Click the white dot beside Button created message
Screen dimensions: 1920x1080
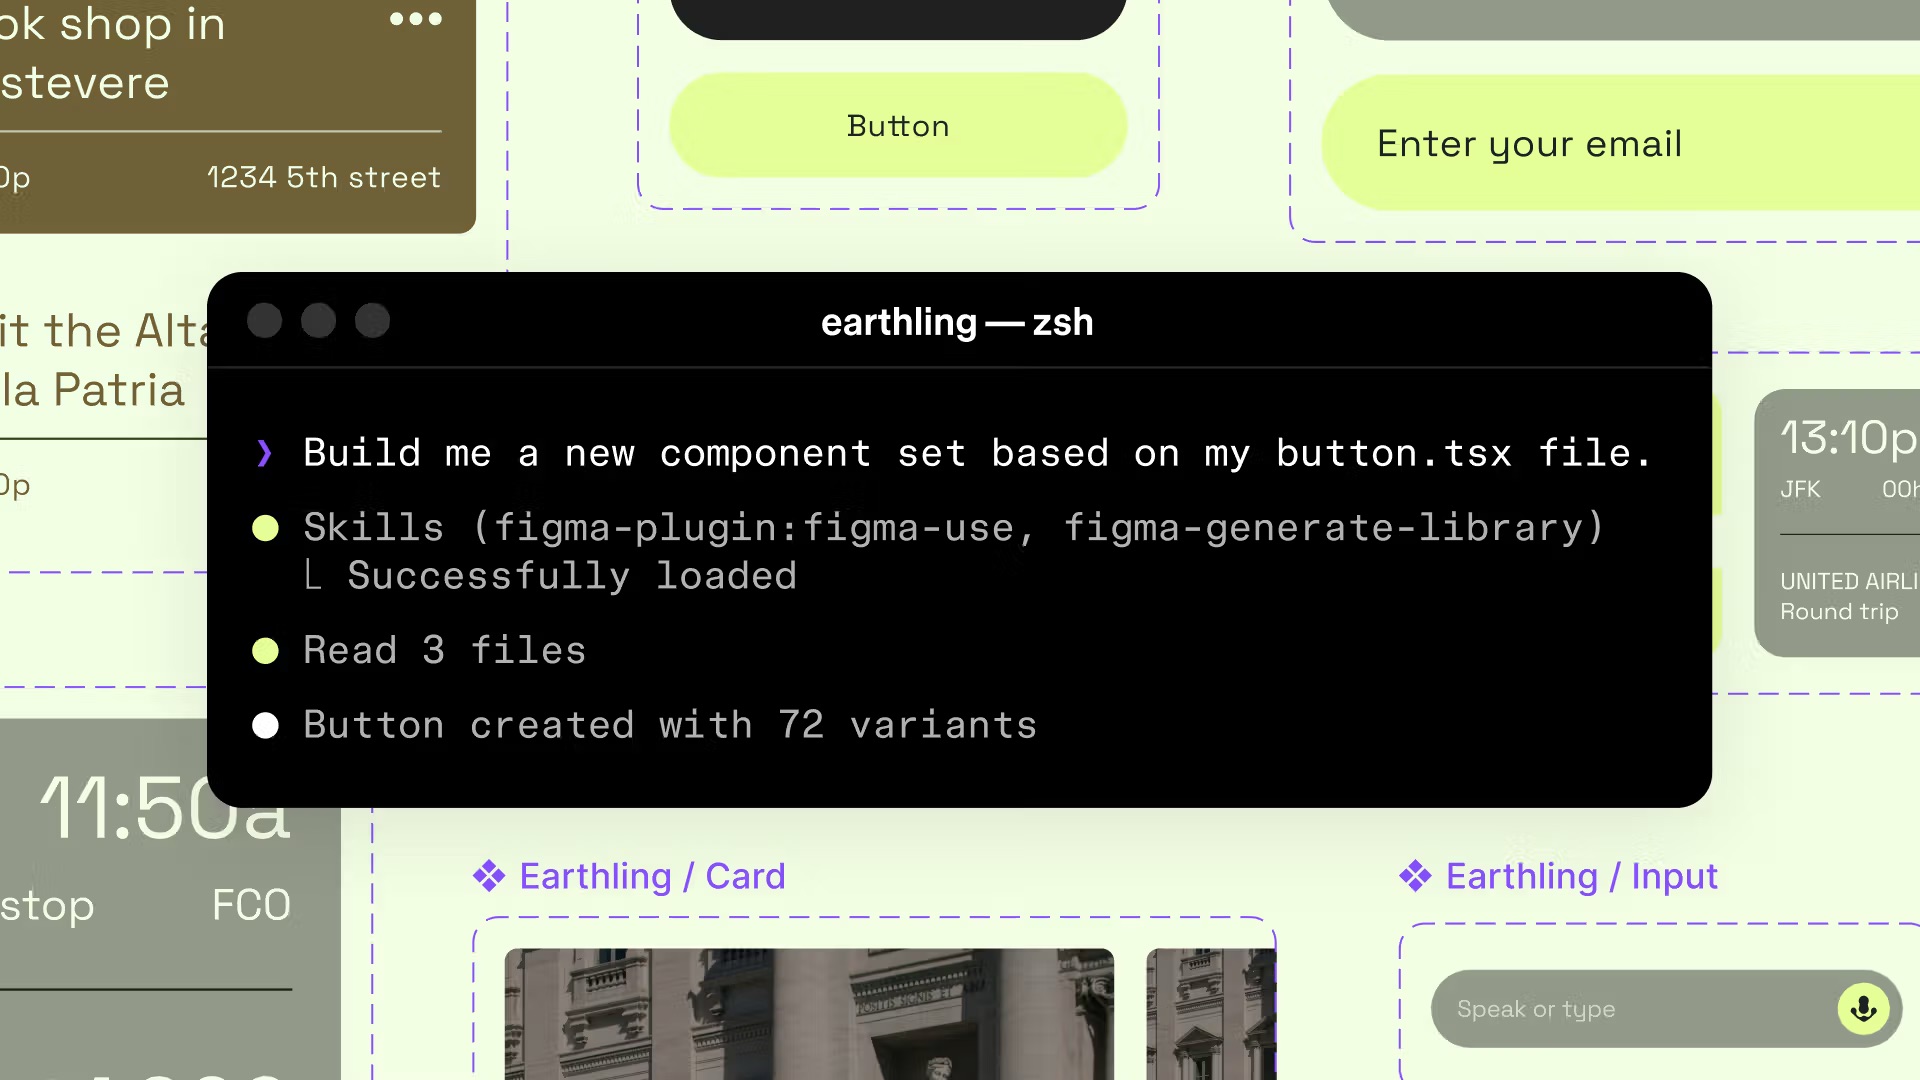265,725
